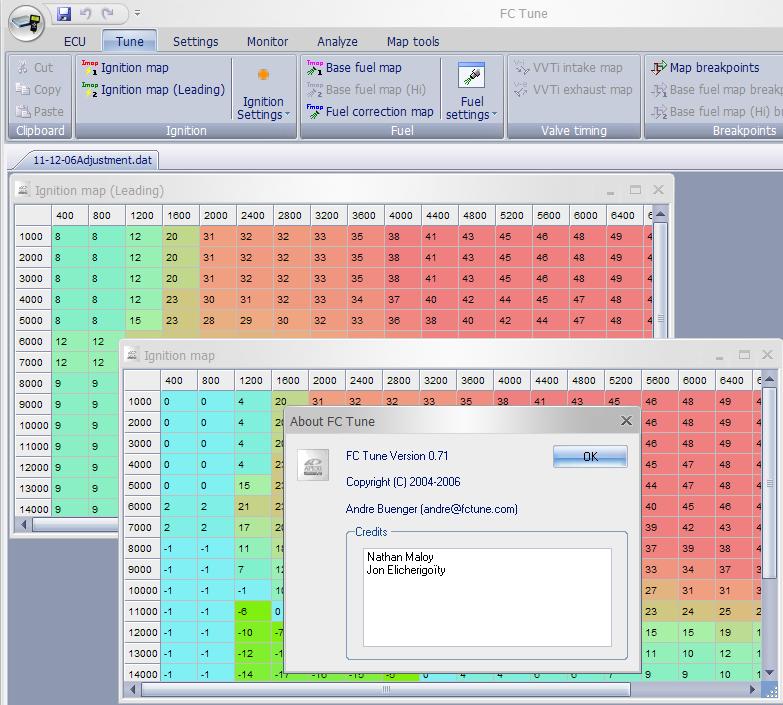Viewport: 783px width, 705px height.
Task: Click the scroll down arrow of Ignition map
Action: [770, 673]
